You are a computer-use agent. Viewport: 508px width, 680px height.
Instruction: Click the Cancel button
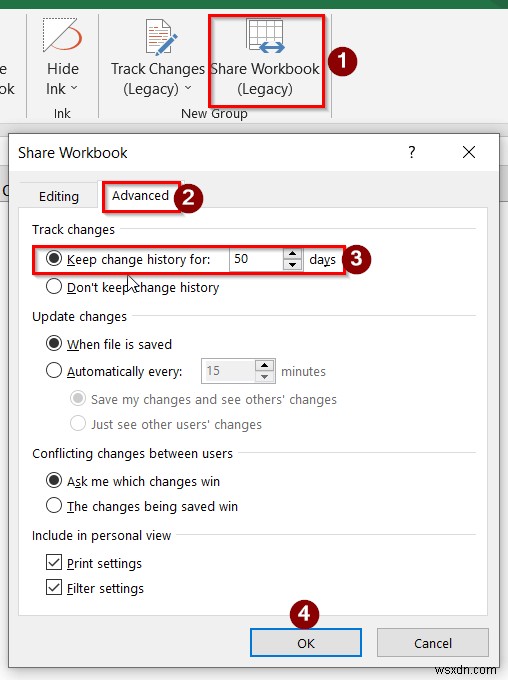pyautogui.click(x=433, y=643)
